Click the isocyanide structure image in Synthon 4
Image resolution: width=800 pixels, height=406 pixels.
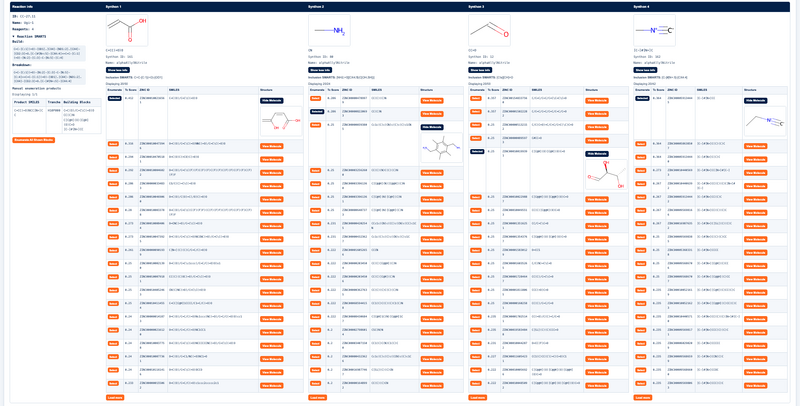click(x=655, y=31)
